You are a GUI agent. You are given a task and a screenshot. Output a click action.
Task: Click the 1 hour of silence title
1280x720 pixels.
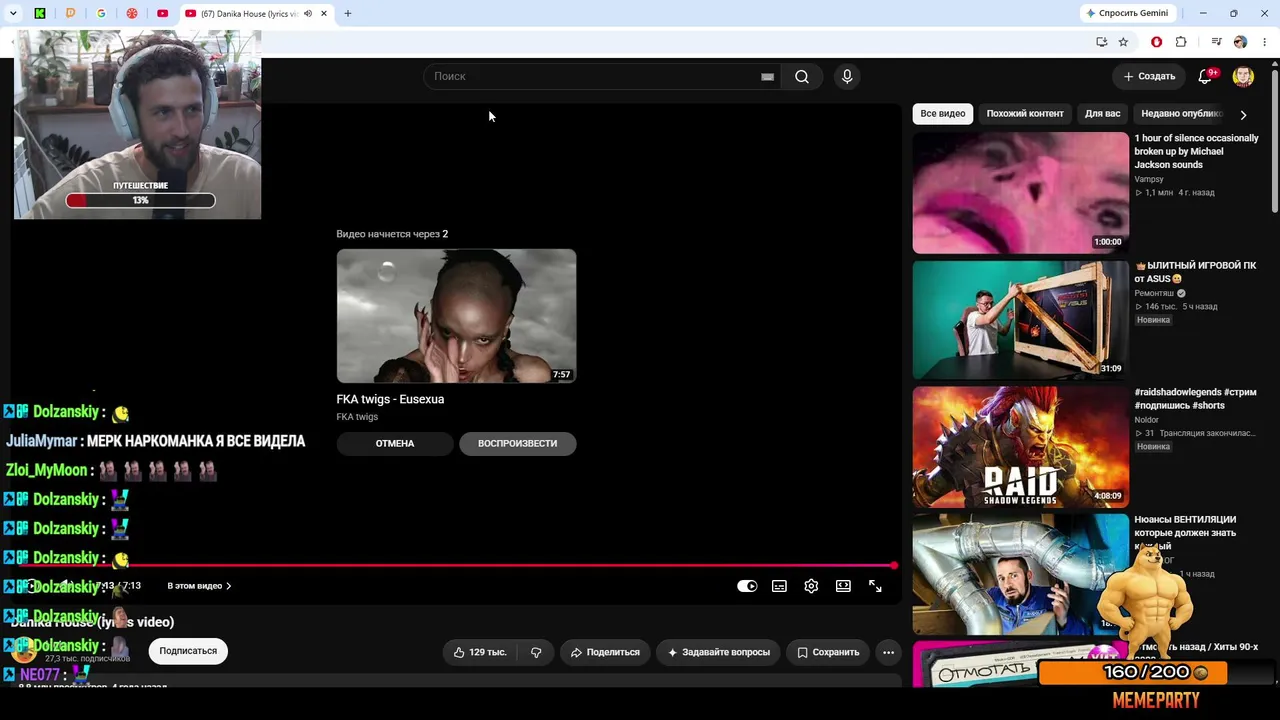[x=1196, y=151]
